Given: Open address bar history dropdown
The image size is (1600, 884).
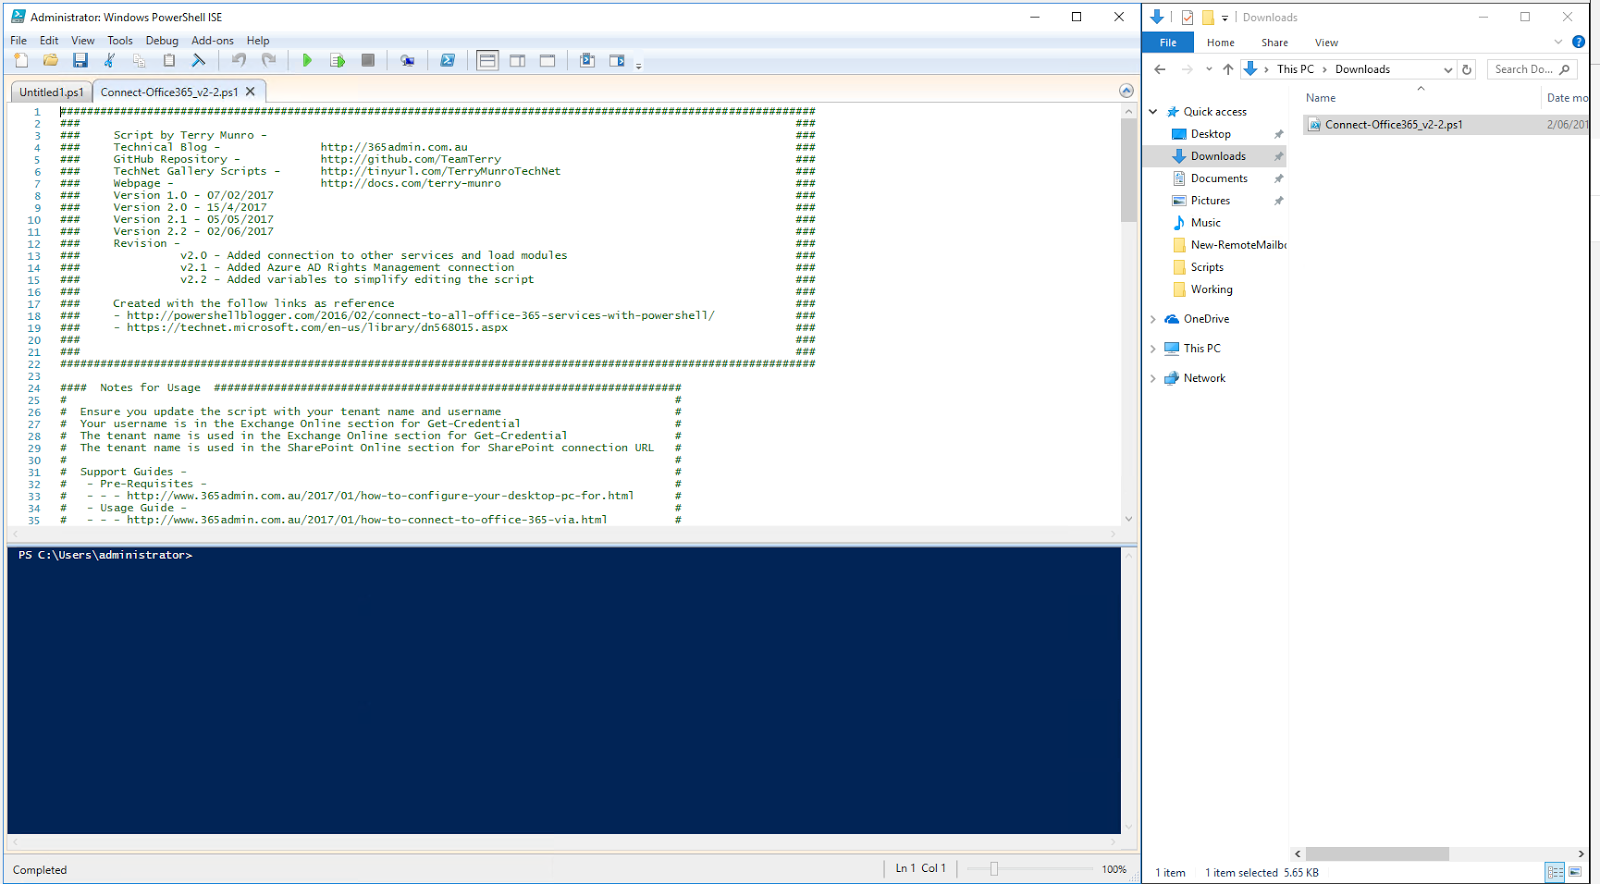Looking at the screenshot, I should click(1447, 70).
